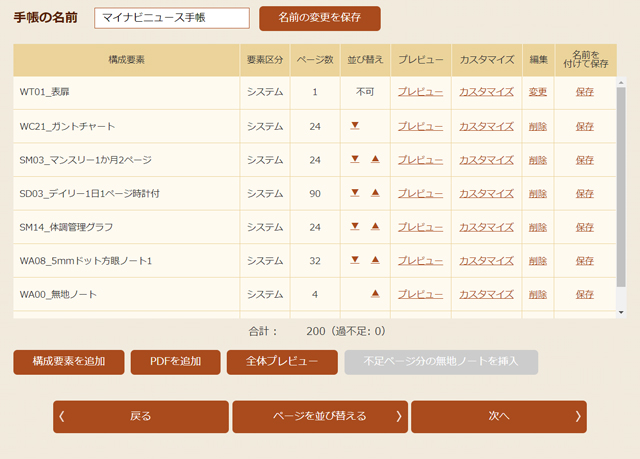Click 削除 for SM03_マンスリー row

[538, 160]
